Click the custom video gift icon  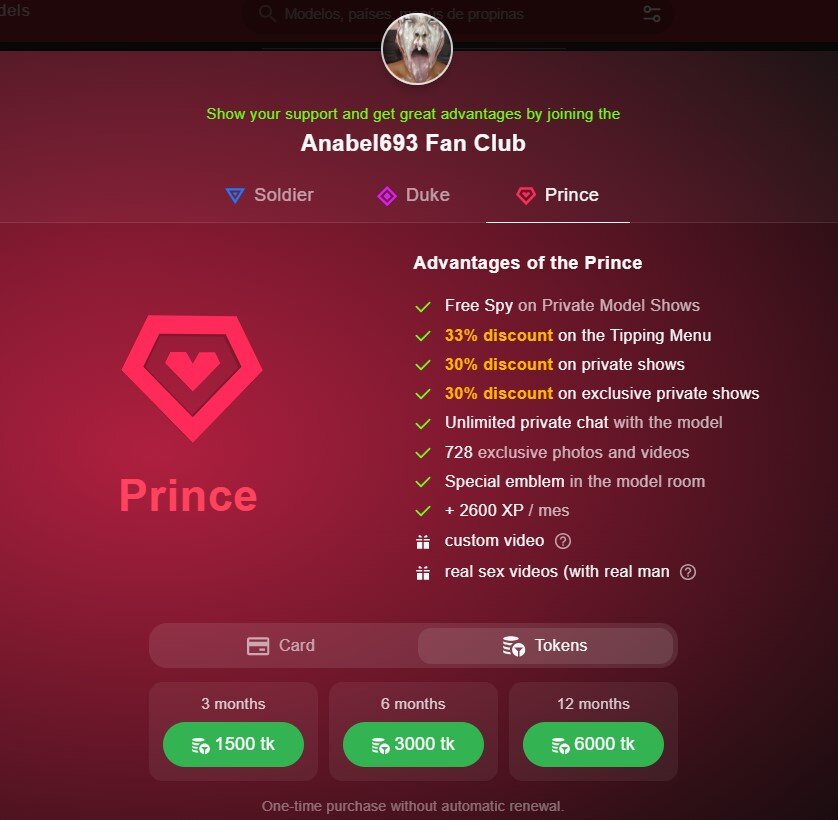423,541
